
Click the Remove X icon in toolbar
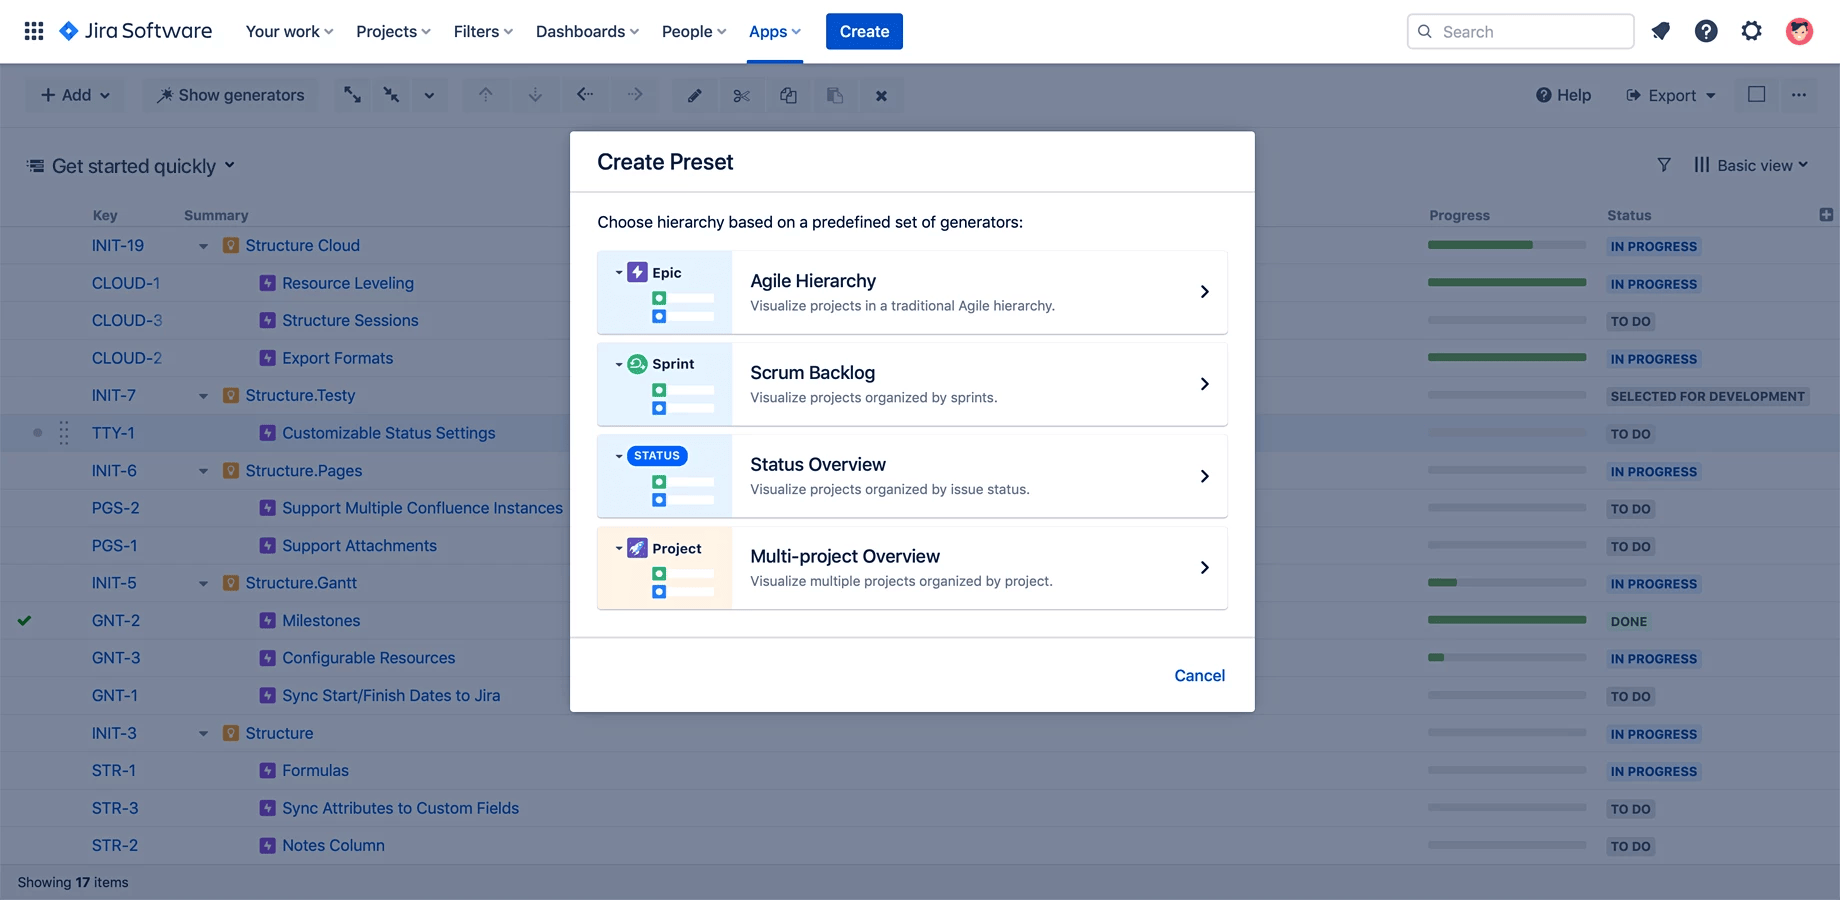click(x=881, y=96)
